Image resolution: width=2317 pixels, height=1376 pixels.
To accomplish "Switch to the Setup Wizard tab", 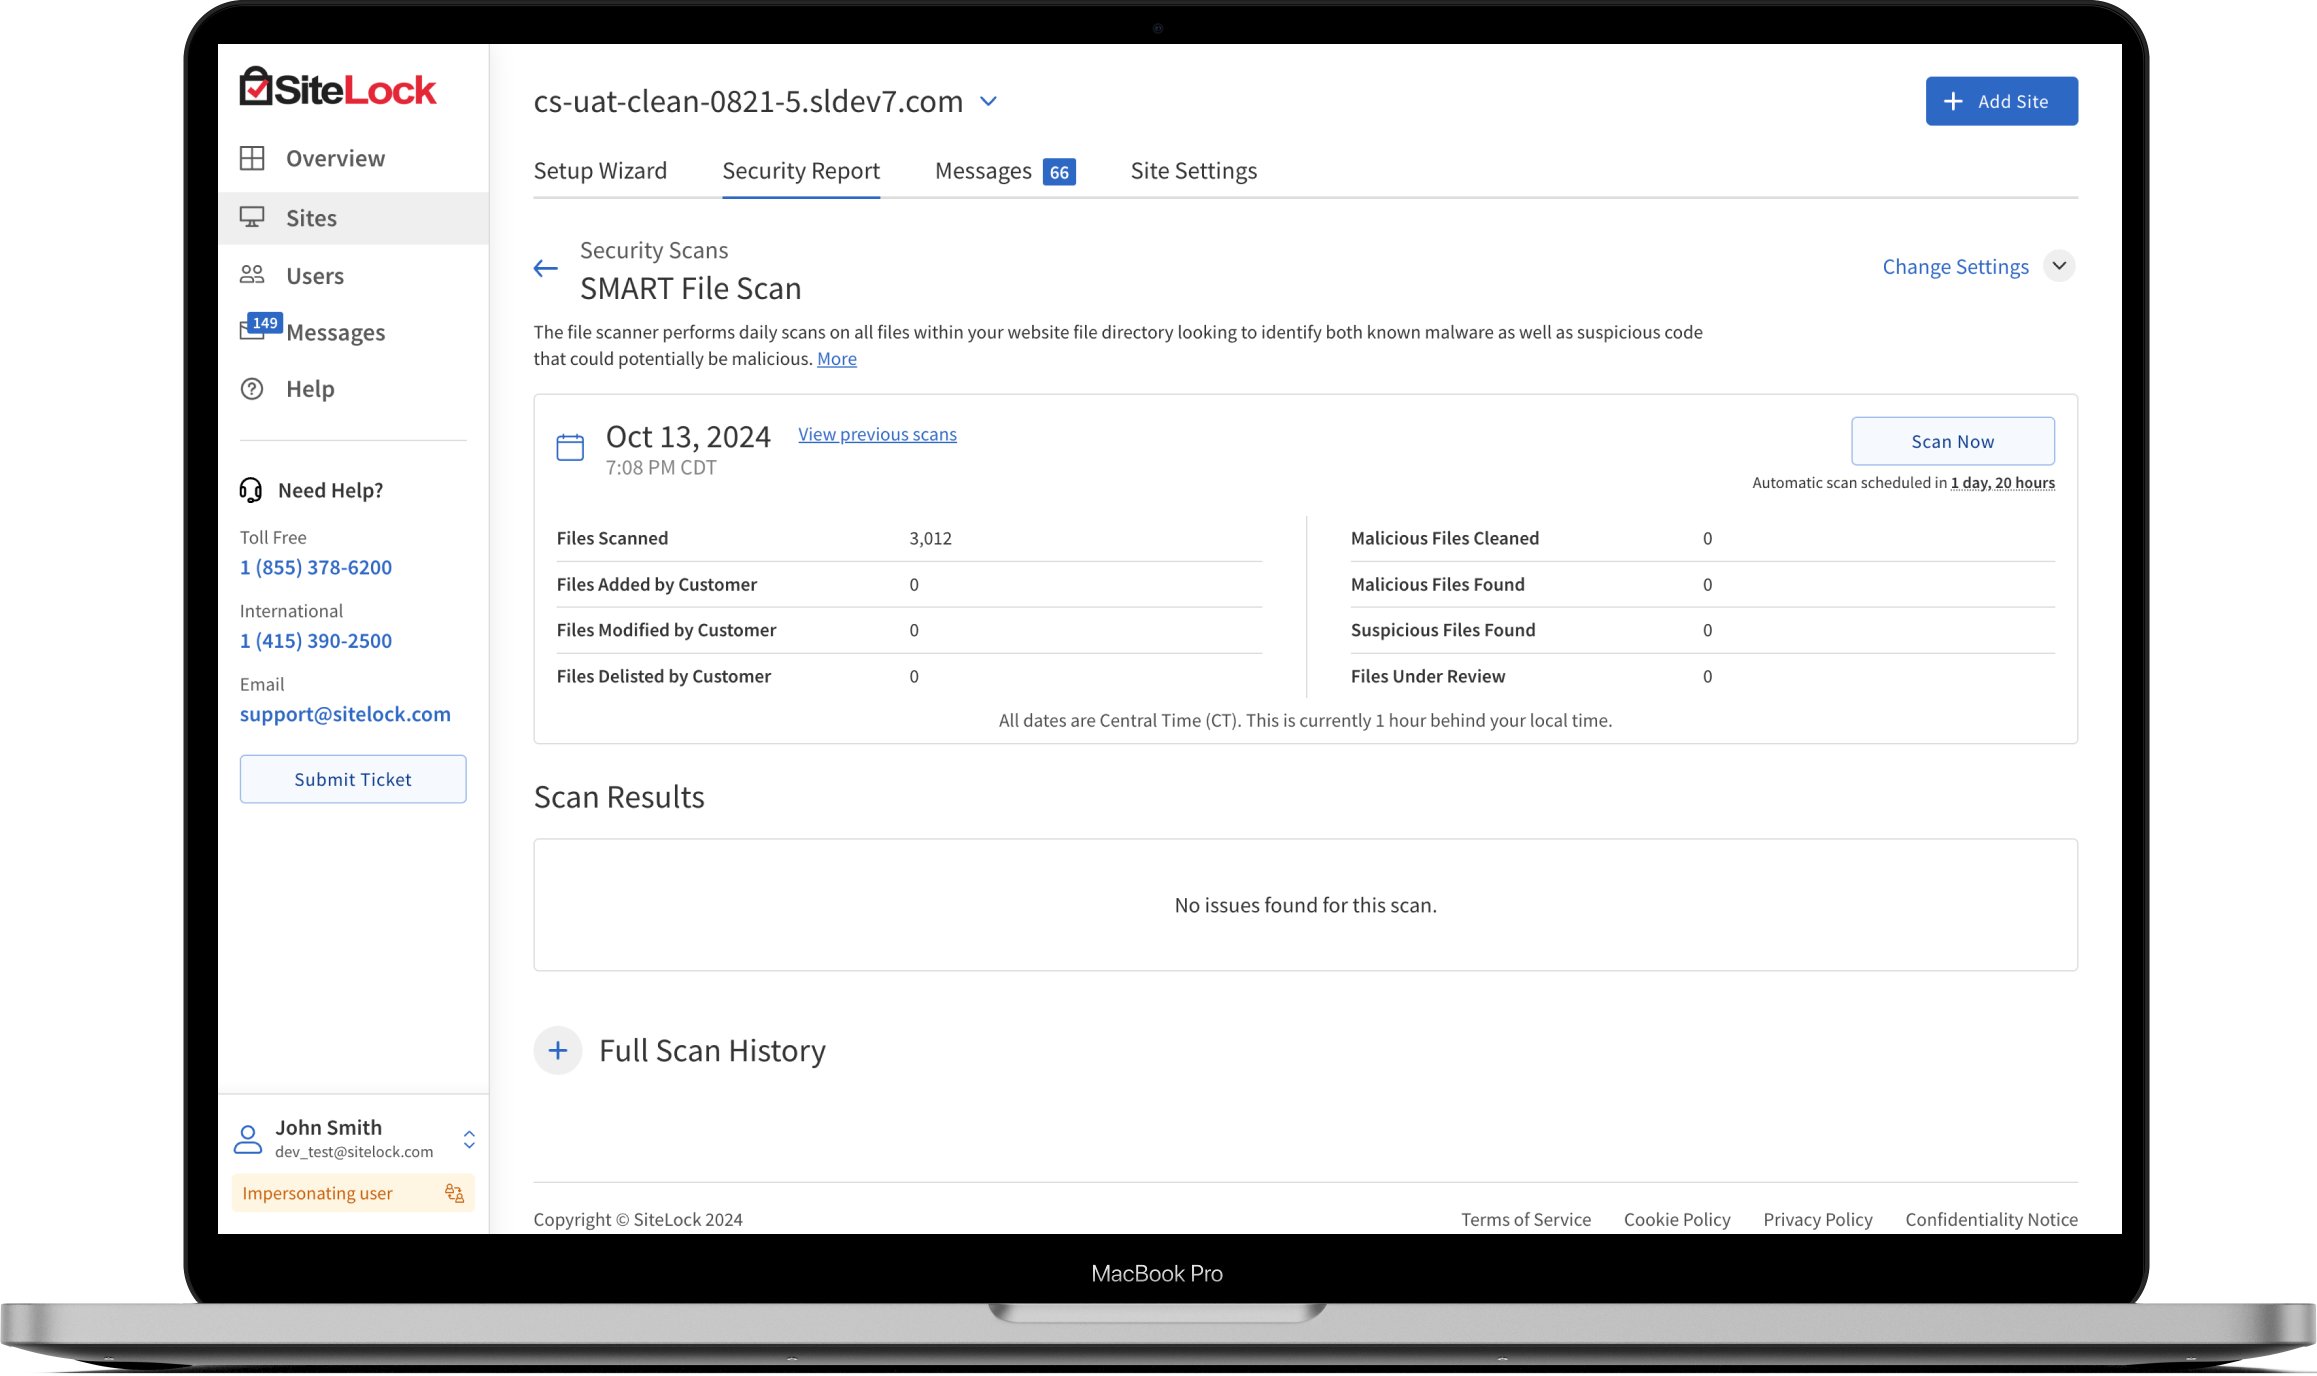I will pyautogui.click(x=600, y=171).
